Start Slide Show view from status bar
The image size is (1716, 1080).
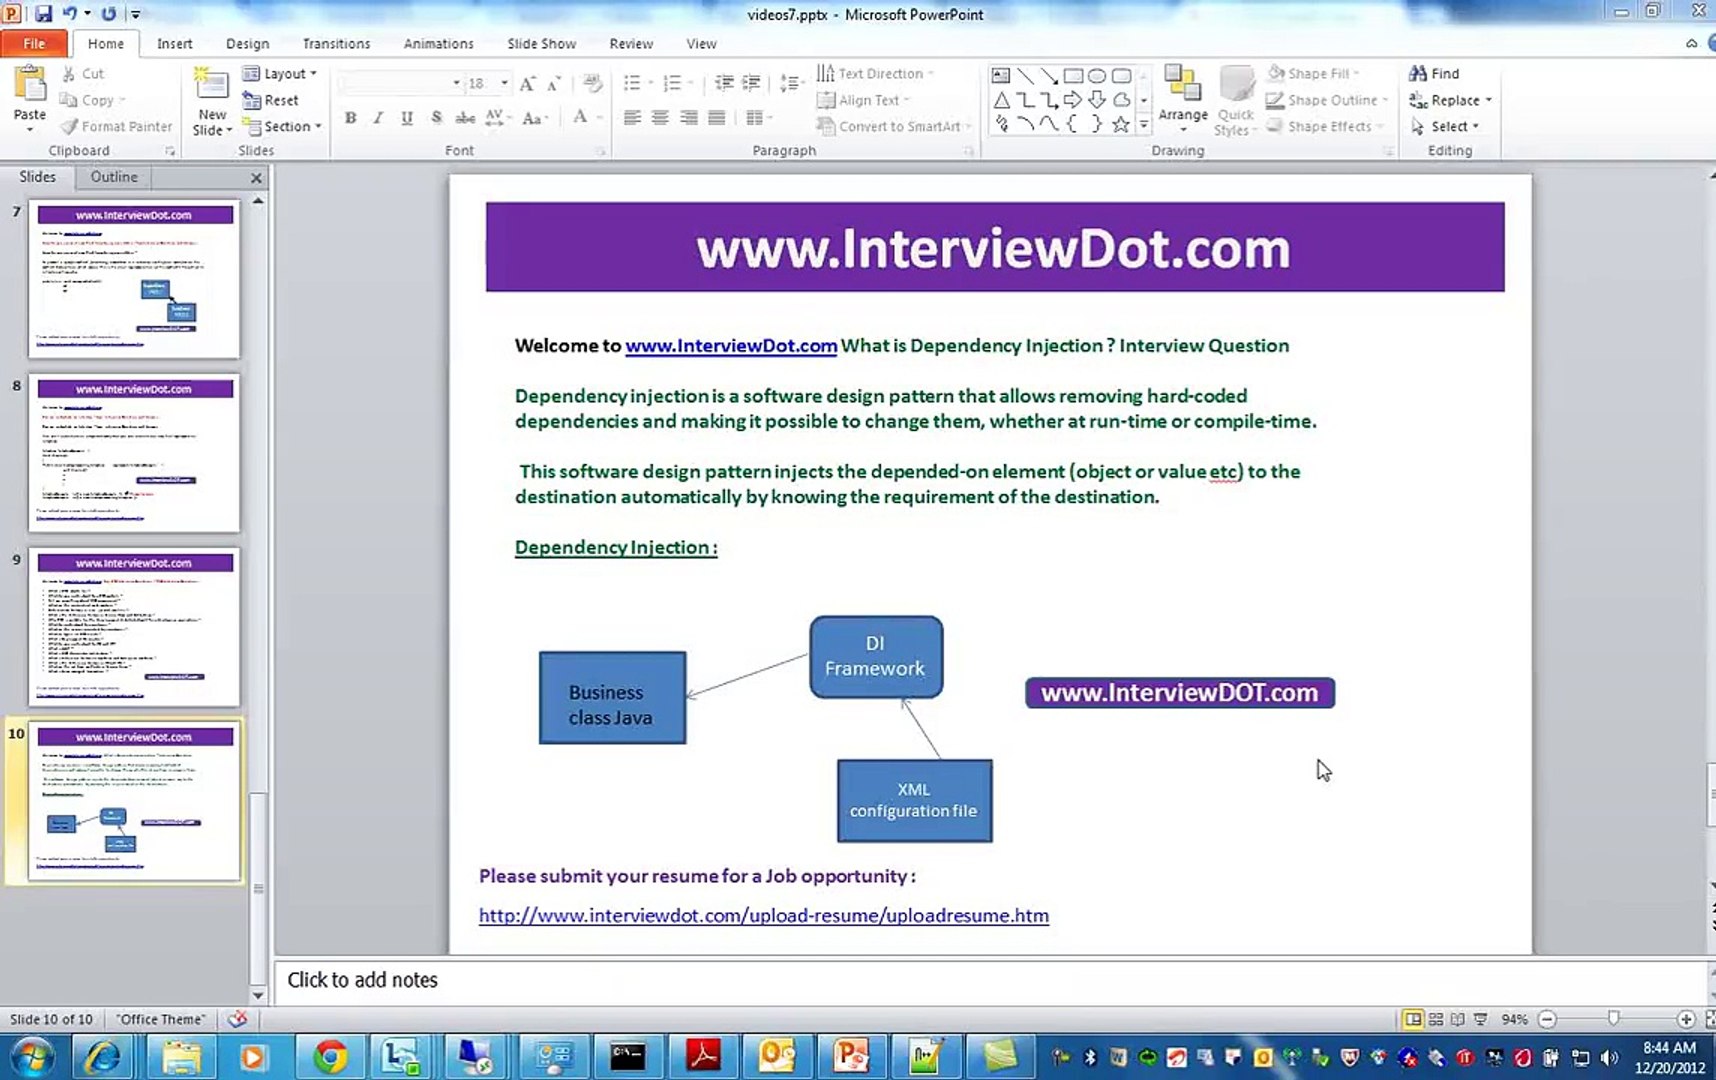pos(1481,1019)
